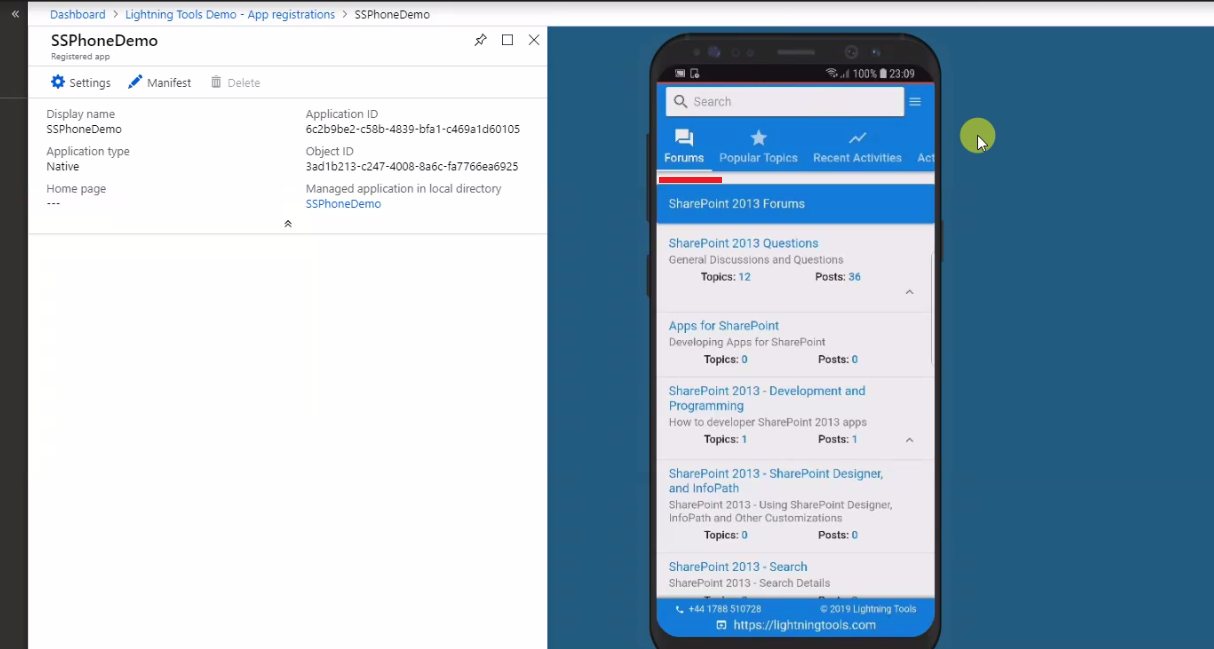Collapse the left sidebar with double chevron
Image resolution: width=1214 pixels, height=649 pixels.
point(15,14)
